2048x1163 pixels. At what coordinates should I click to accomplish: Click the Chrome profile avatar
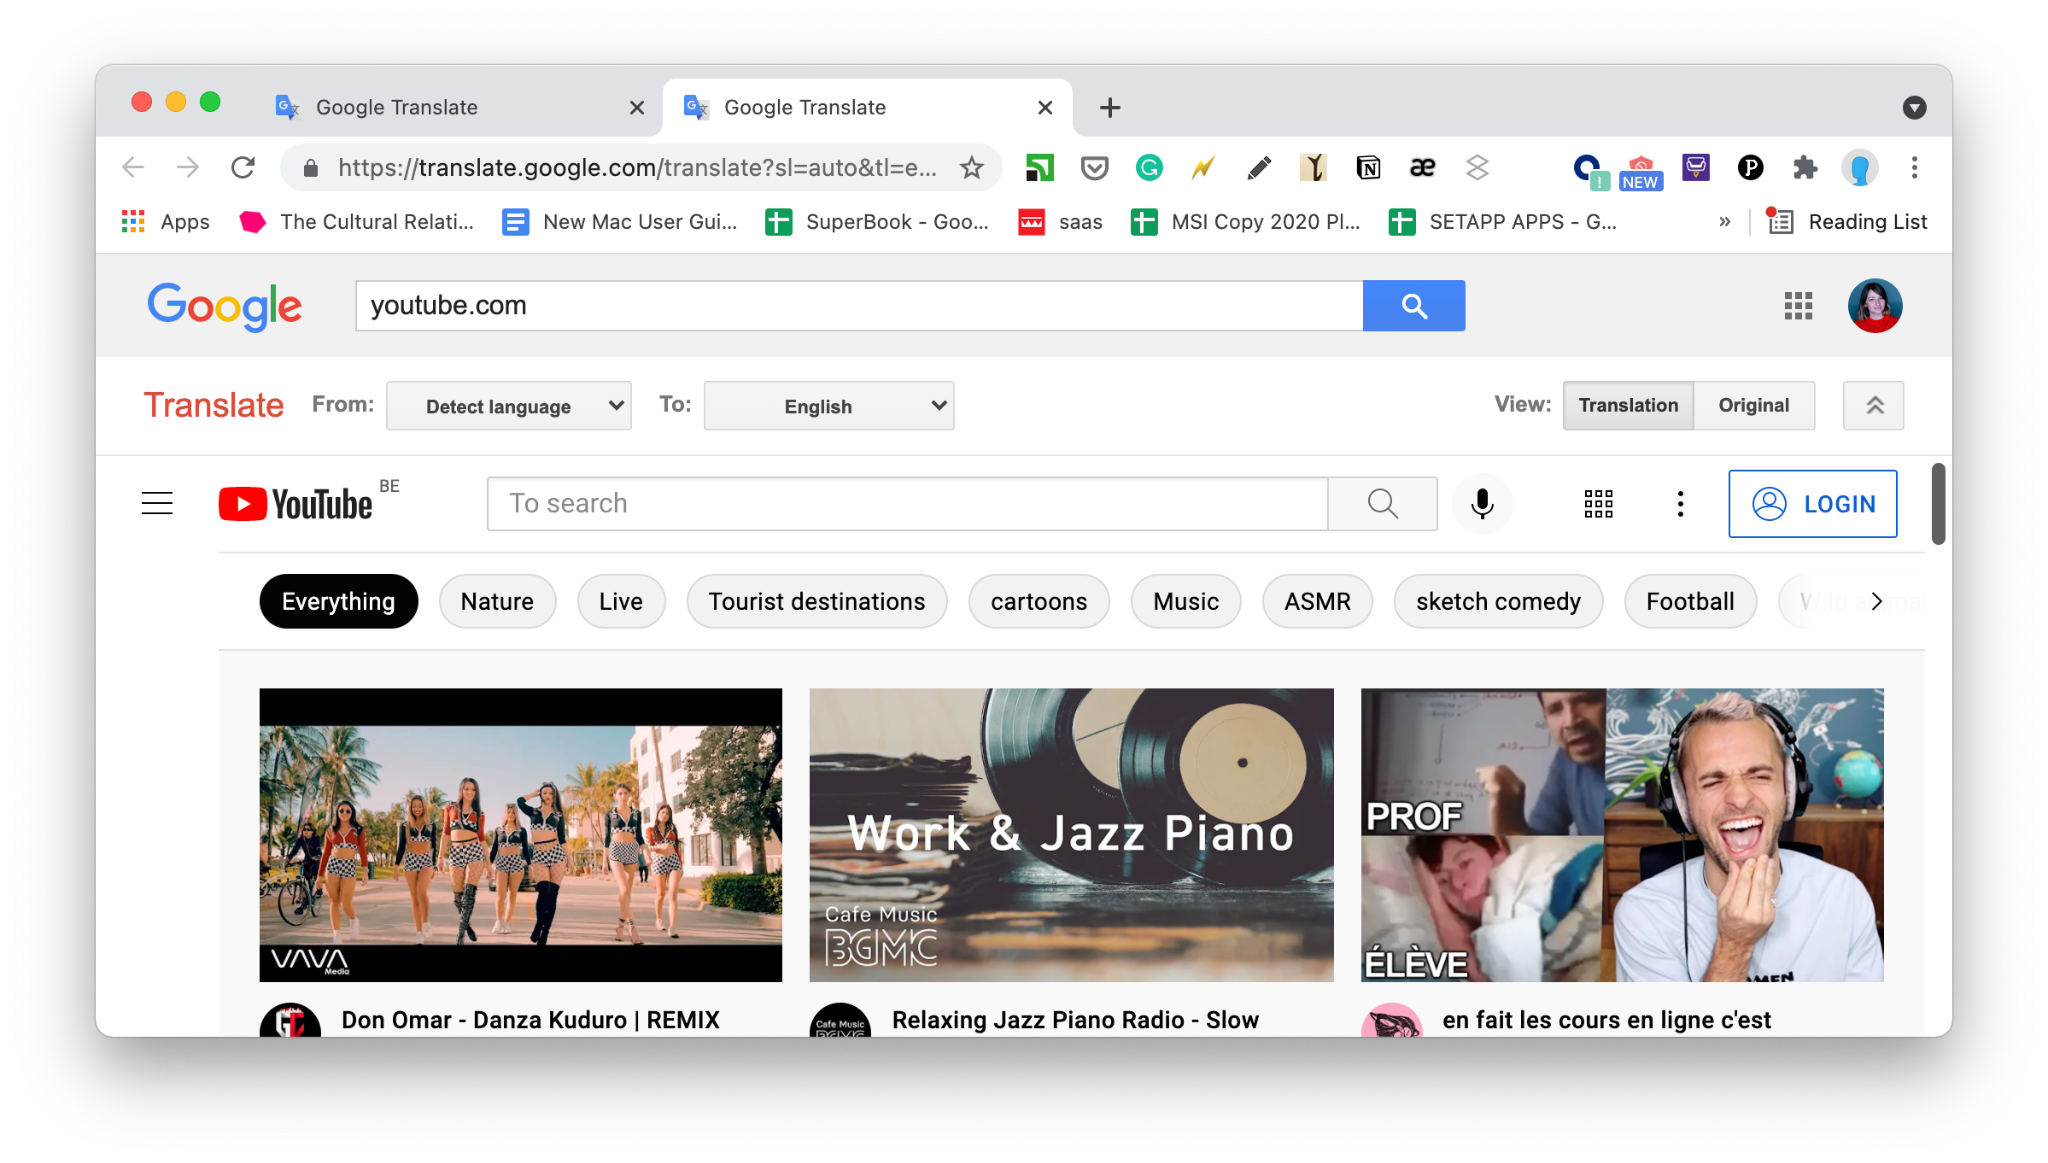1860,168
